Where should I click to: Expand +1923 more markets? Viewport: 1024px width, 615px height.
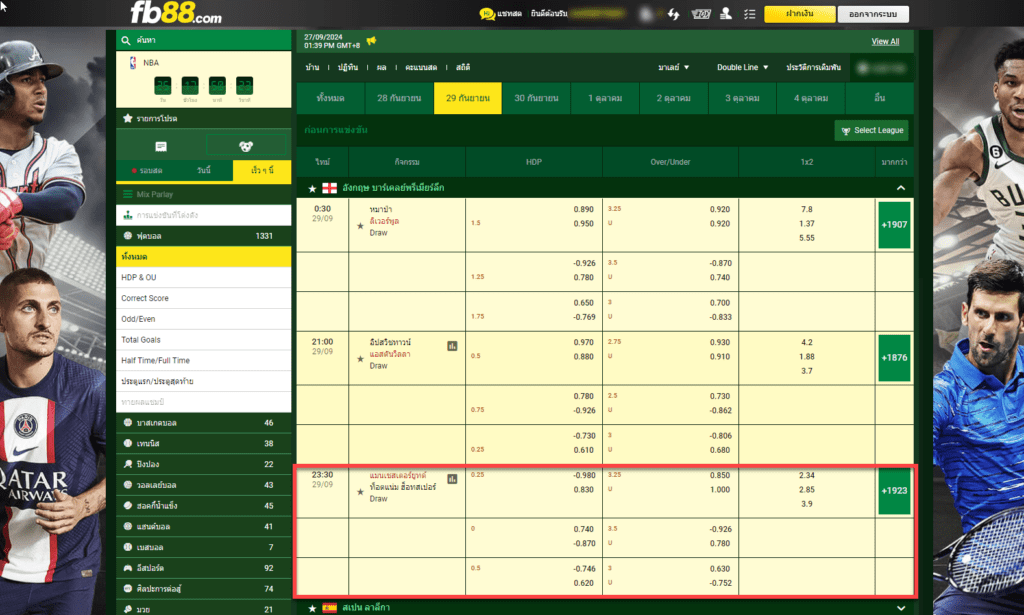[894, 491]
